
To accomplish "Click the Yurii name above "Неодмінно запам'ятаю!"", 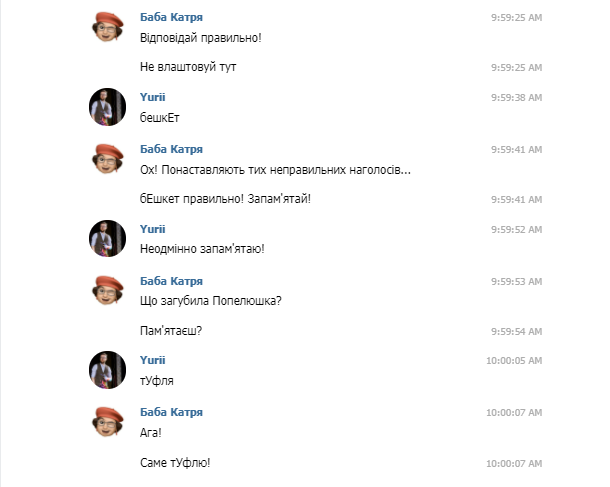I will tap(152, 229).
